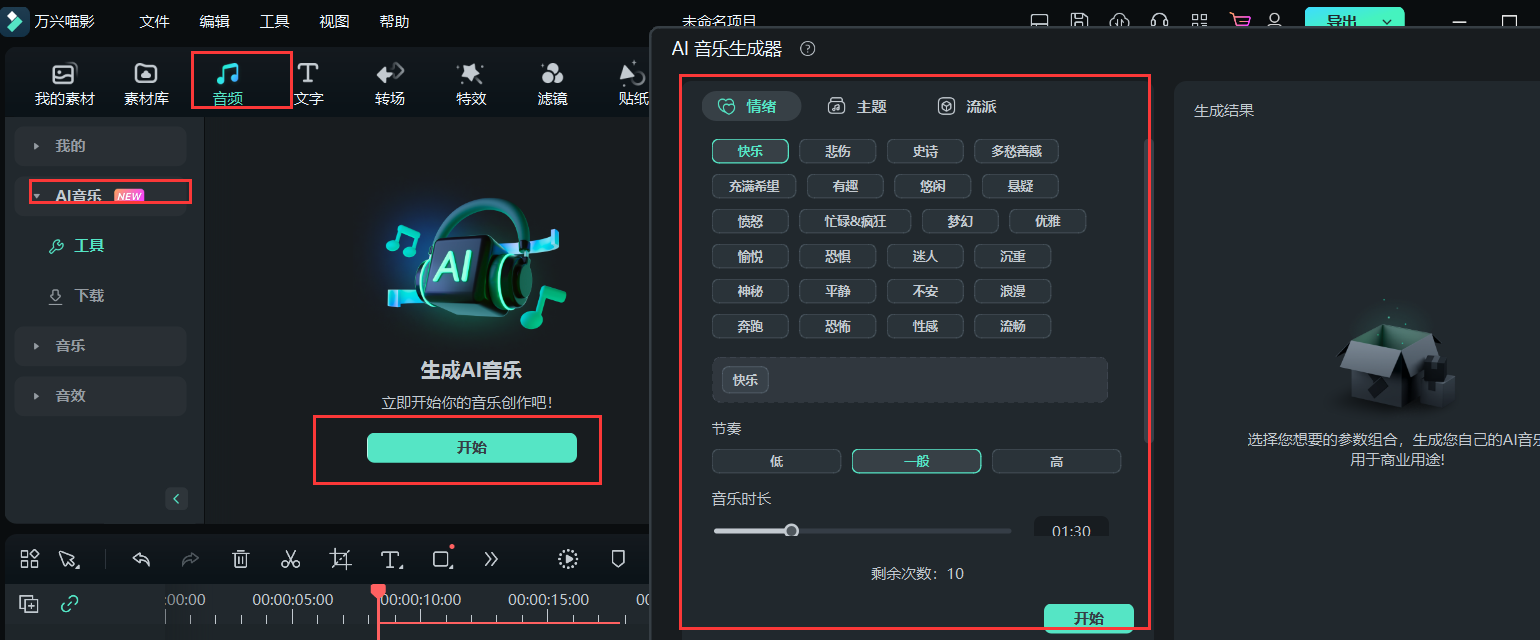1540x640 pixels.
Task: Switch to the 主题 tab
Action: 871,106
